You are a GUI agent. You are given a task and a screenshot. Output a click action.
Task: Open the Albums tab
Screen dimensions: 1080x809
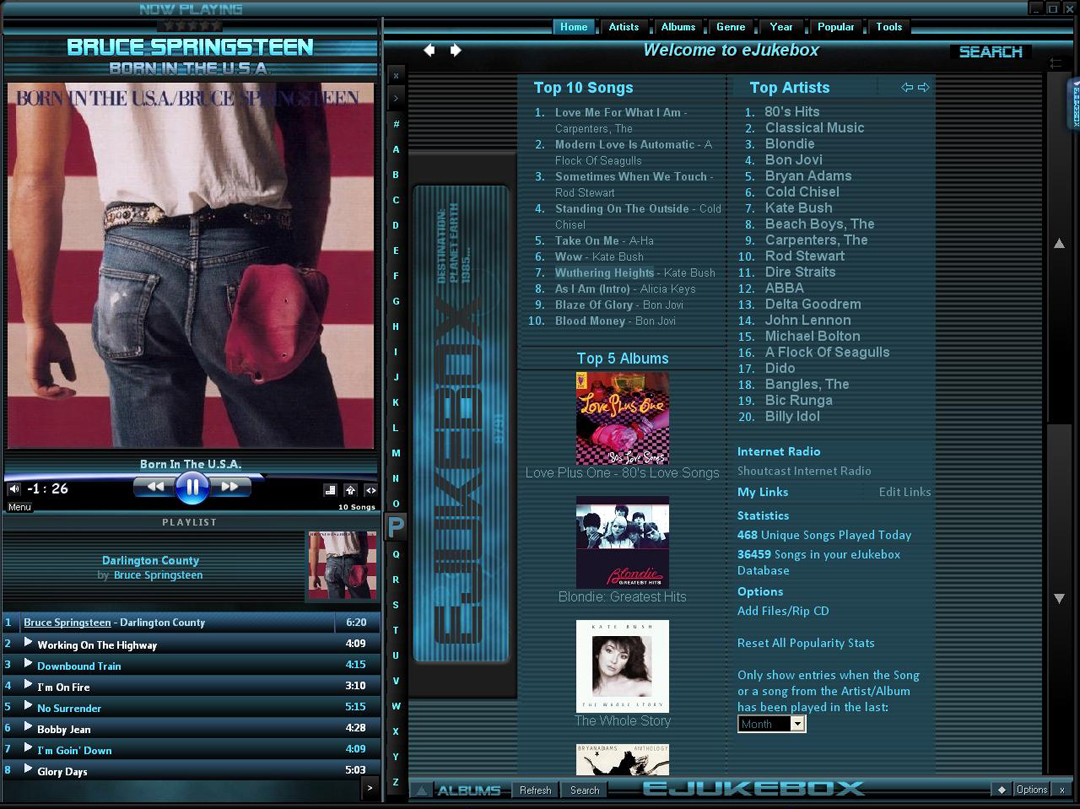point(678,27)
